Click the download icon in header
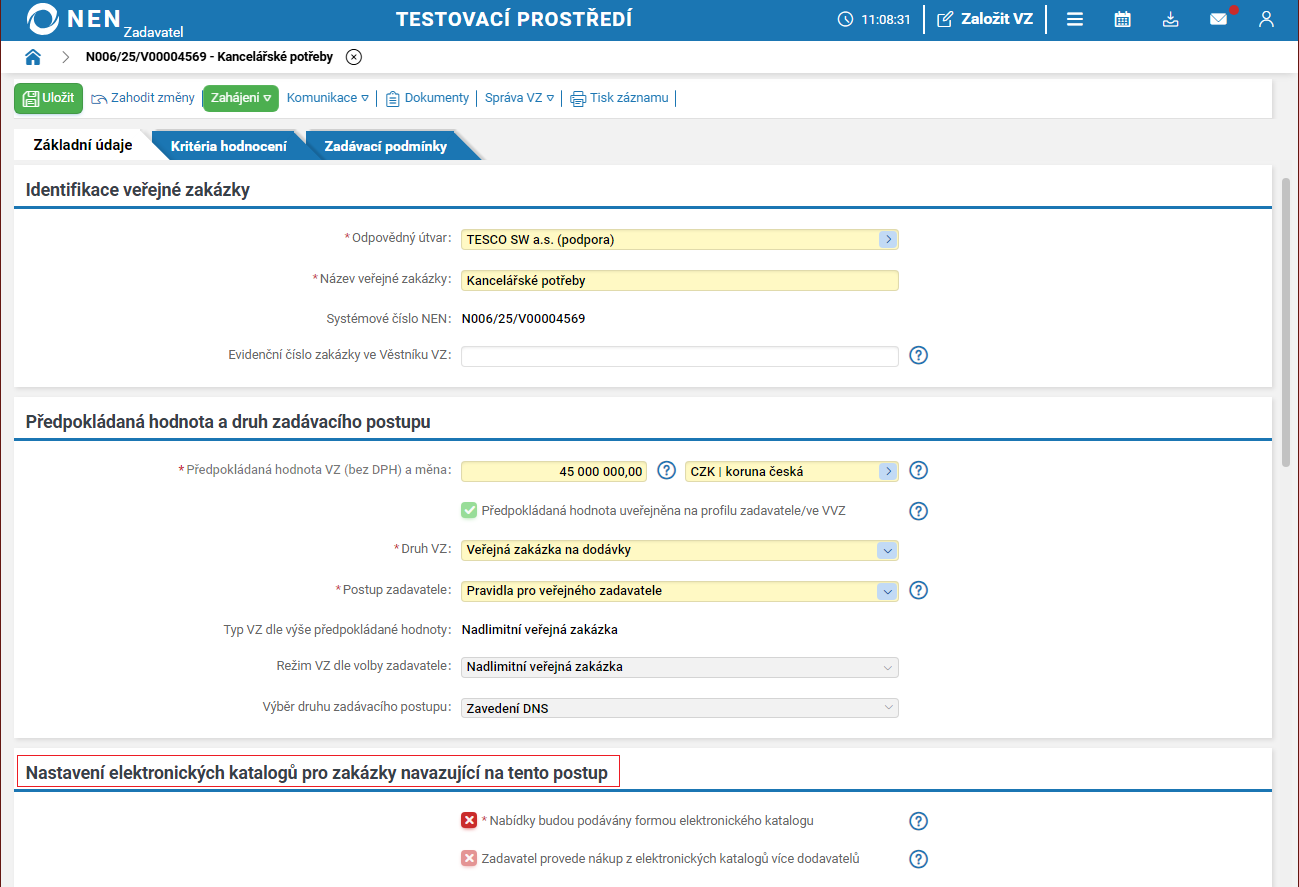This screenshot has width=1299, height=887. pyautogui.click(x=1171, y=19)
